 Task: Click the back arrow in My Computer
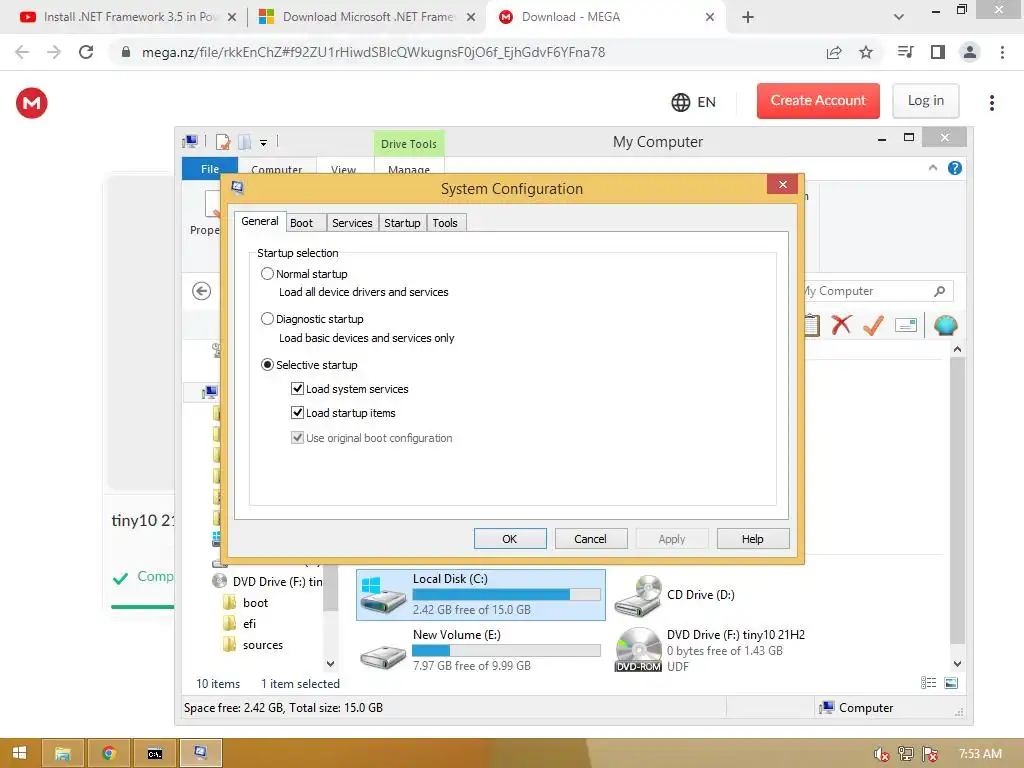click(x=202, y=291)
